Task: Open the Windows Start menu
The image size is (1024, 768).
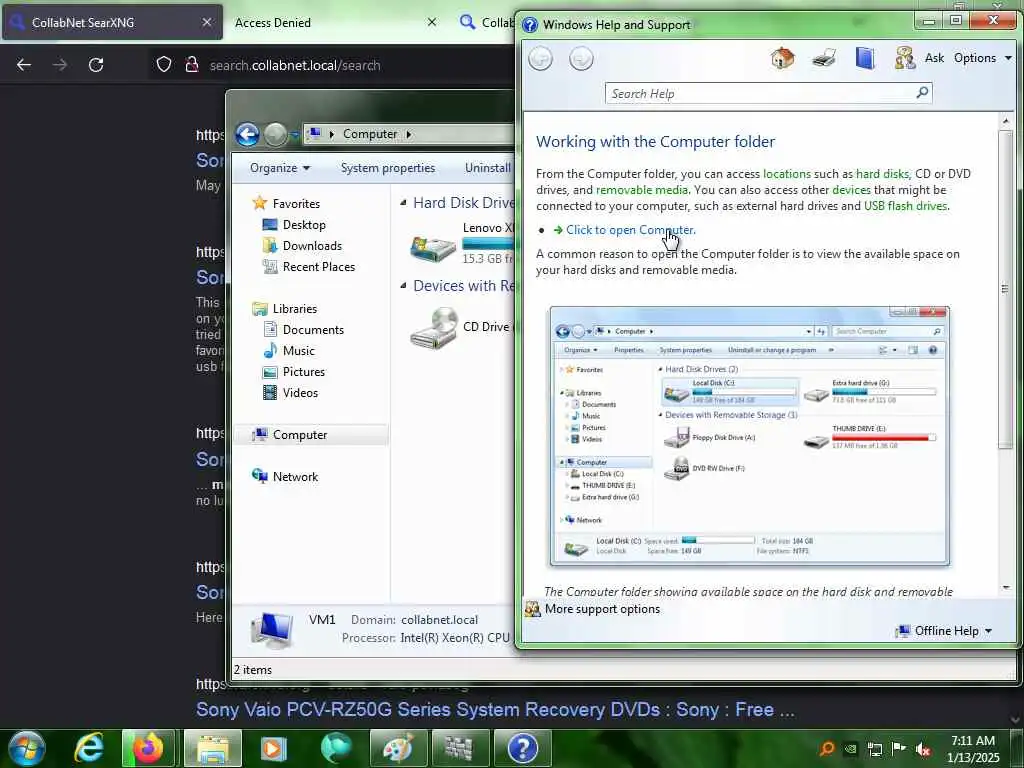Action: tap(27, 748)
